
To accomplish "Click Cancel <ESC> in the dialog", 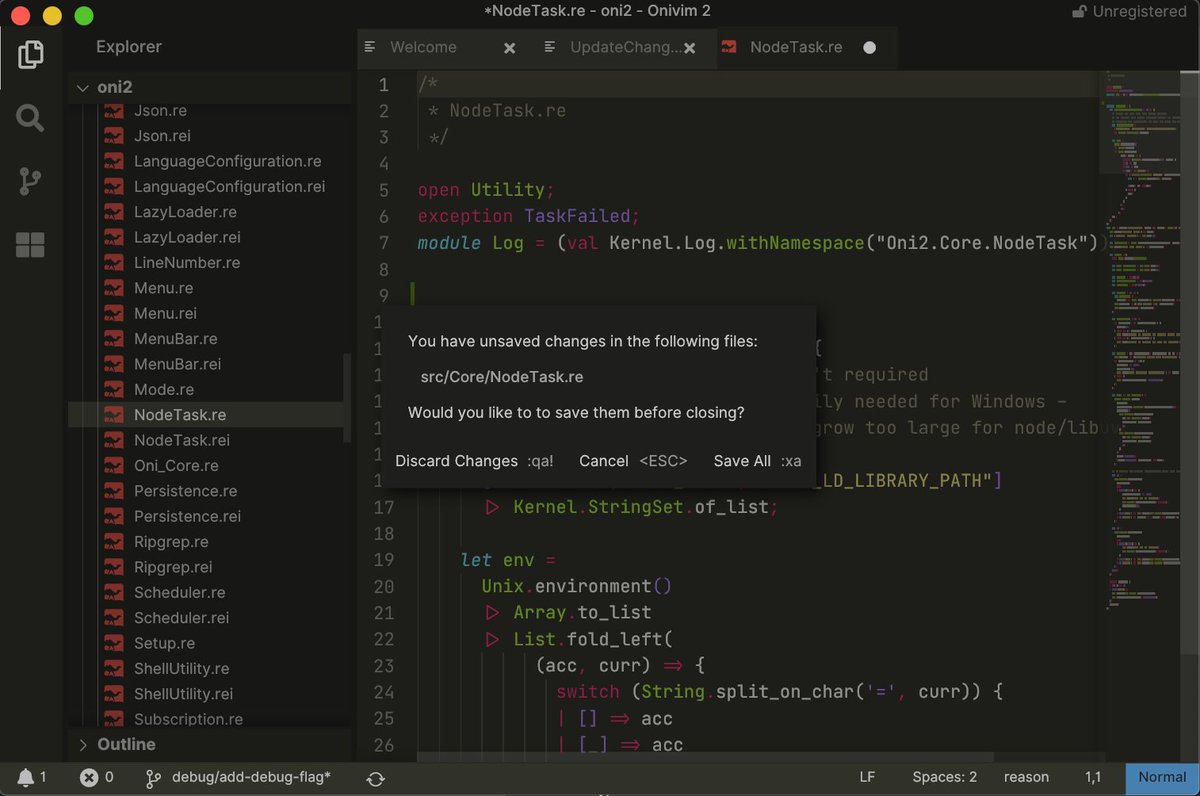I will pyautogui.click(x=633, y=461).
